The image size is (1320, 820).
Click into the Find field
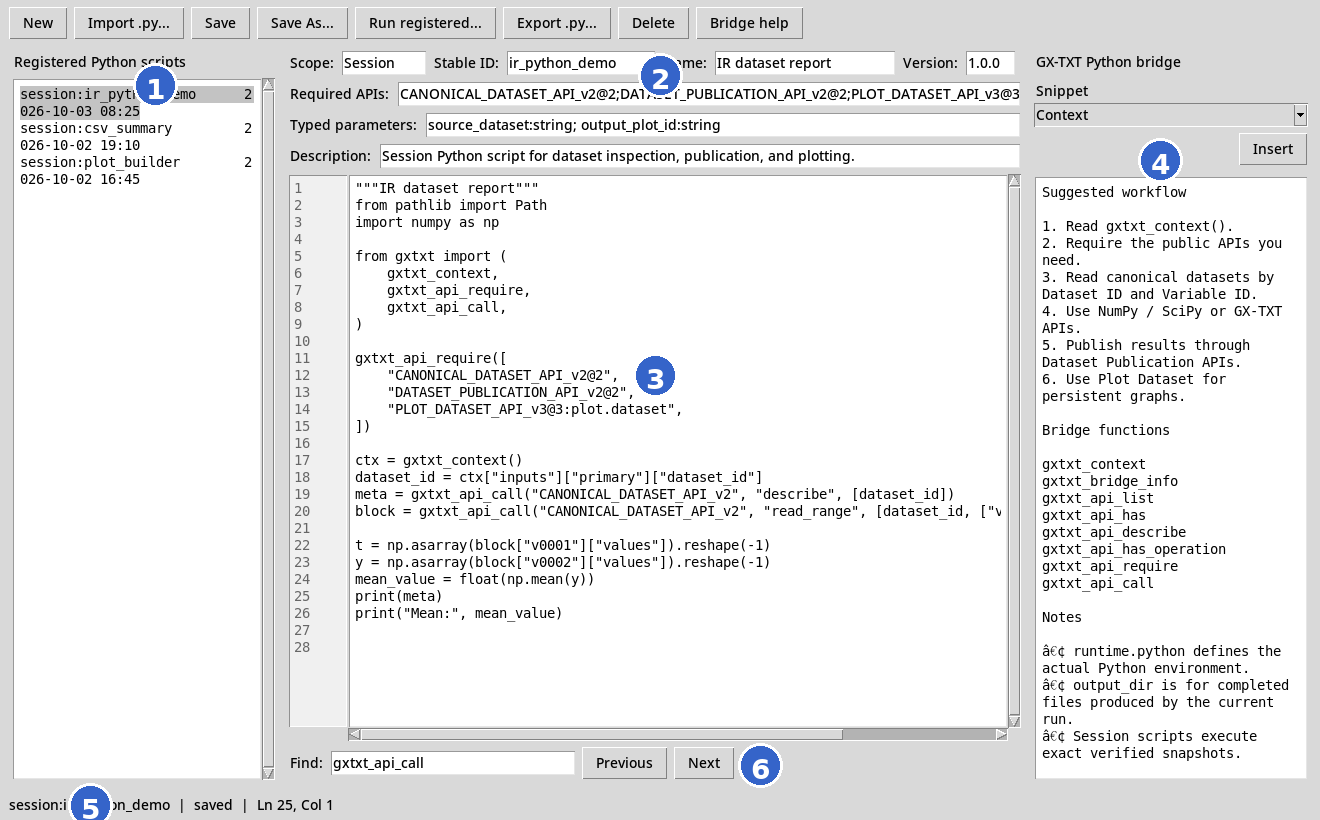453,763
